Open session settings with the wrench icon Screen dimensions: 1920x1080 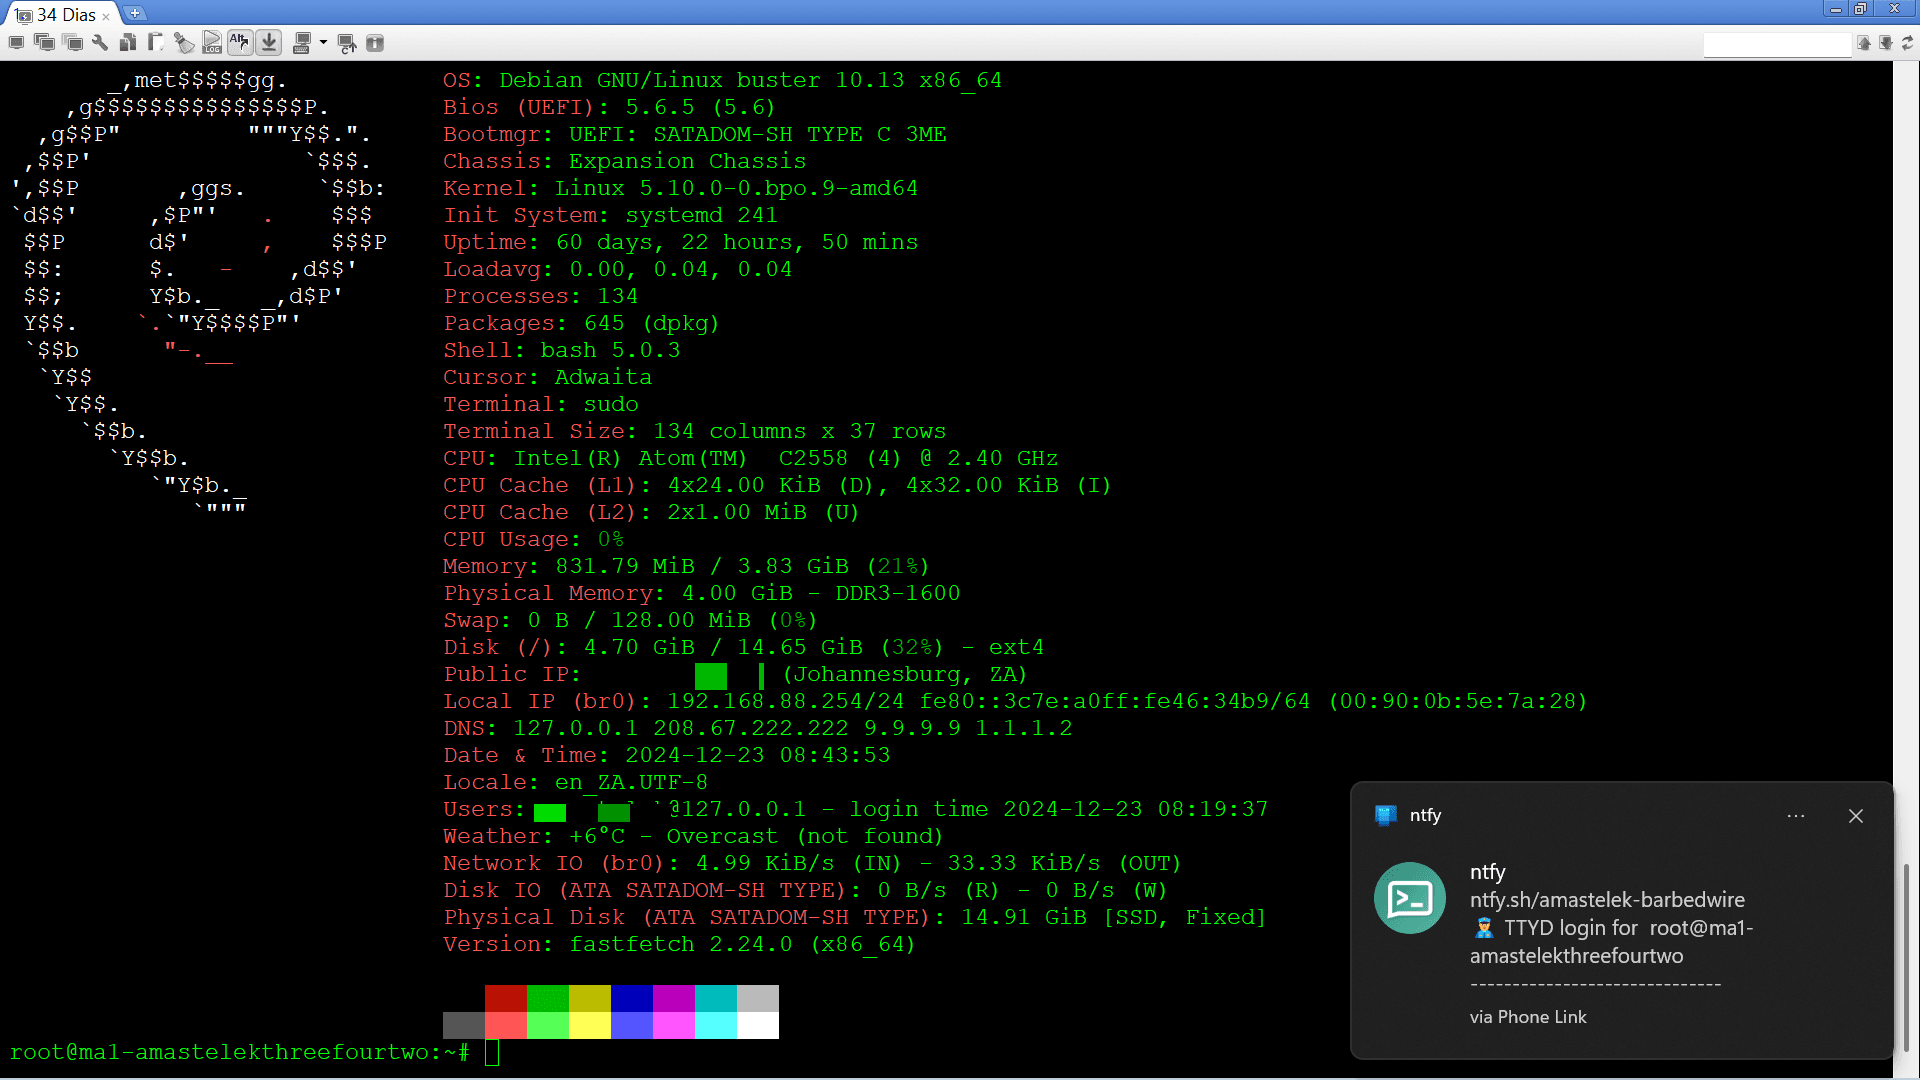[100, 43]
